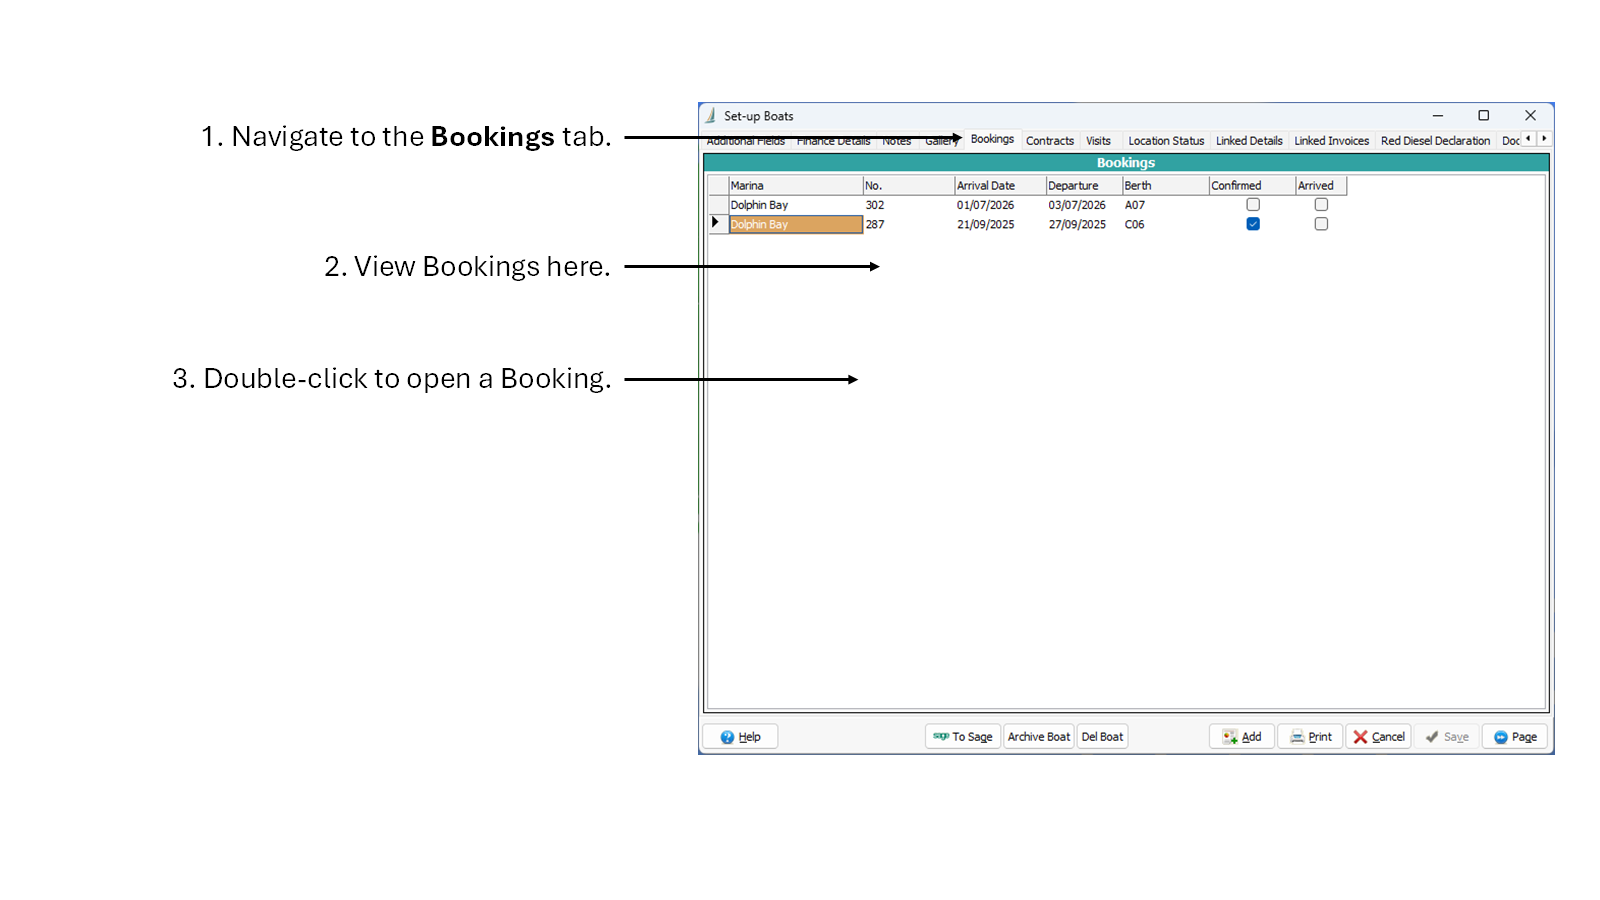Viewport: 1600px width, 900px height.
Task: Sort by No. column header
Action: pos(908,186)
